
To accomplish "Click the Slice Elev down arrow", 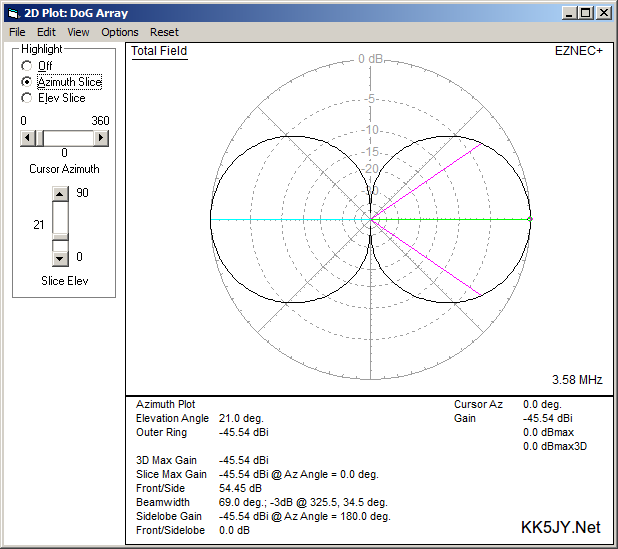I will (x=60, y=259).
